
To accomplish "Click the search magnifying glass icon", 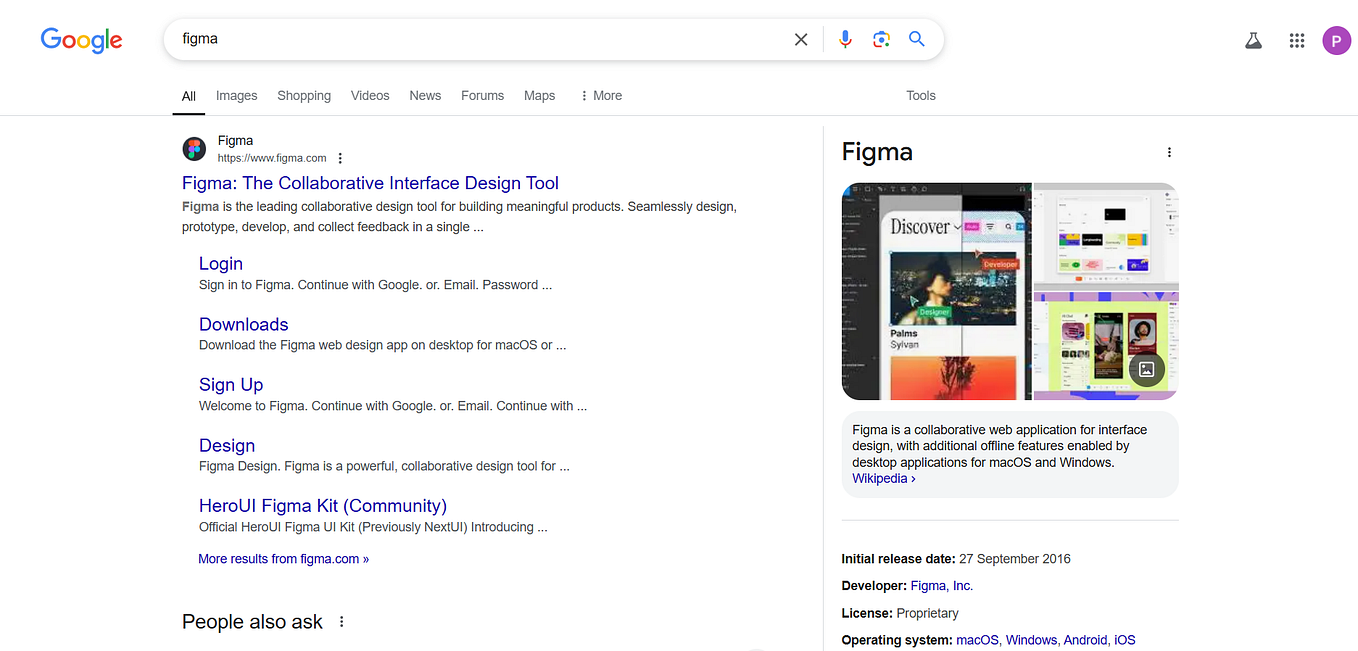I will pyautogui.click(x=916, y=38).
